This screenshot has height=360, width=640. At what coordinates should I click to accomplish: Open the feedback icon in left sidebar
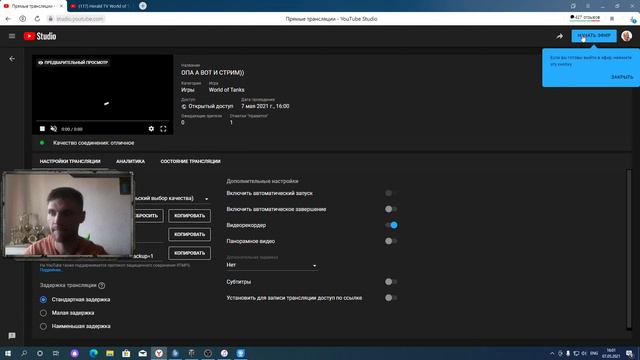tap(12, 336)
